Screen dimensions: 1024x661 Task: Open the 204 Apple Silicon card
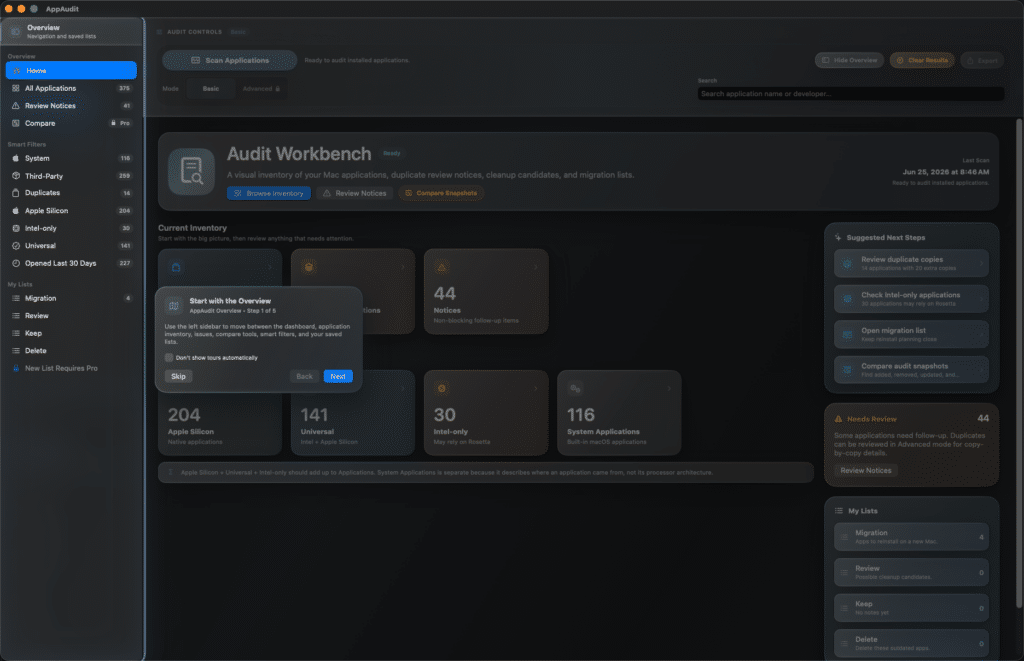pyautogui.click(x=220, y=413)
